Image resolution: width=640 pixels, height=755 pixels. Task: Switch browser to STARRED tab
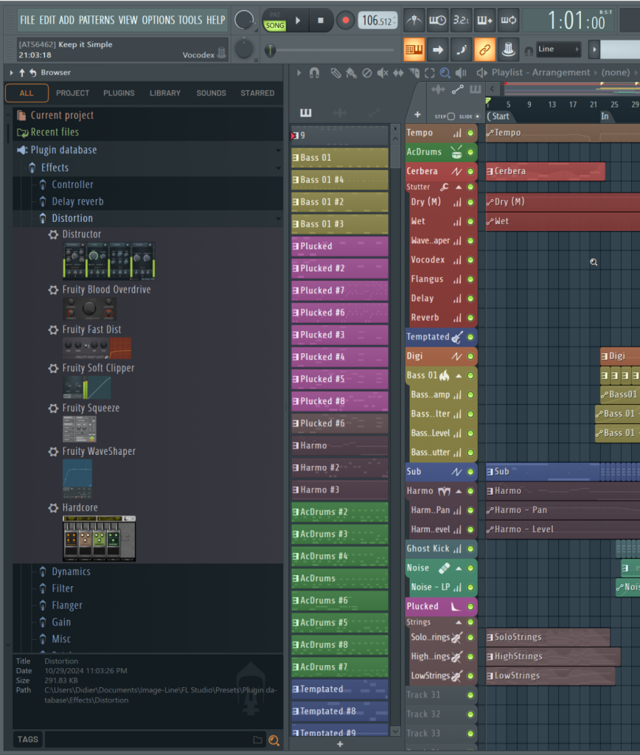[x=257, y=93]
